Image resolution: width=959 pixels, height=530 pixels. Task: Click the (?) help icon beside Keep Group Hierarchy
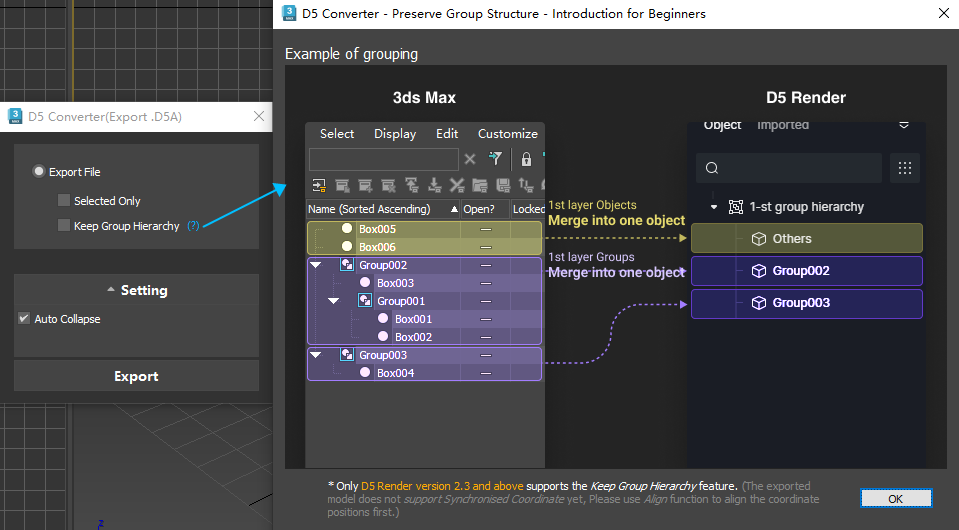tap(193, 226)
